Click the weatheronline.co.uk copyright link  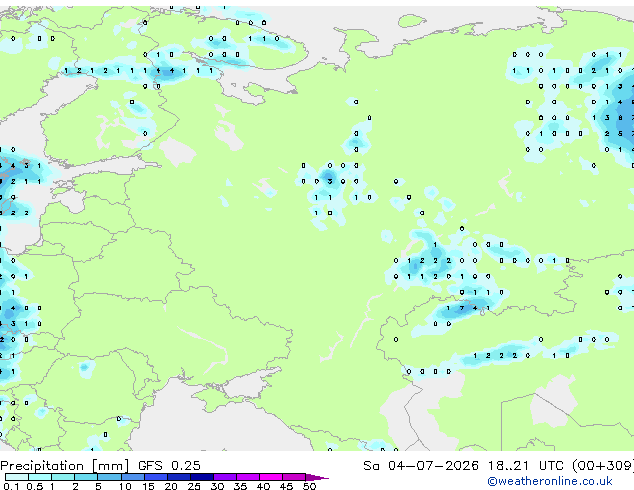point(549,482)
